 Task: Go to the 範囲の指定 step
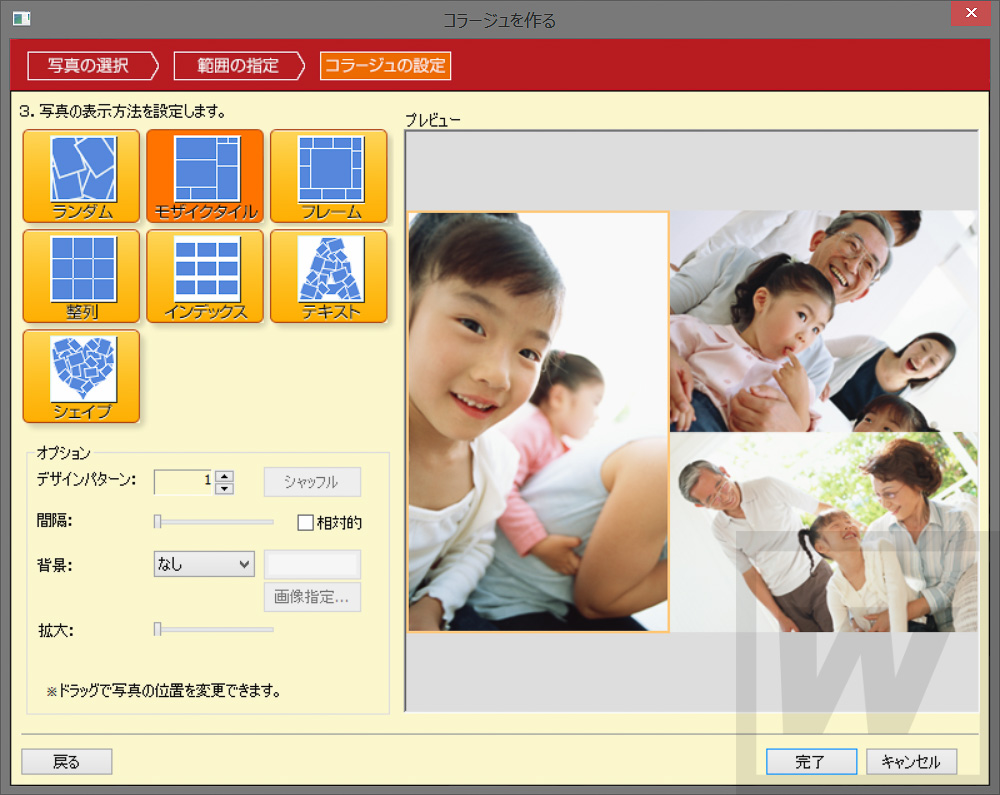click(x=239, y=66)
